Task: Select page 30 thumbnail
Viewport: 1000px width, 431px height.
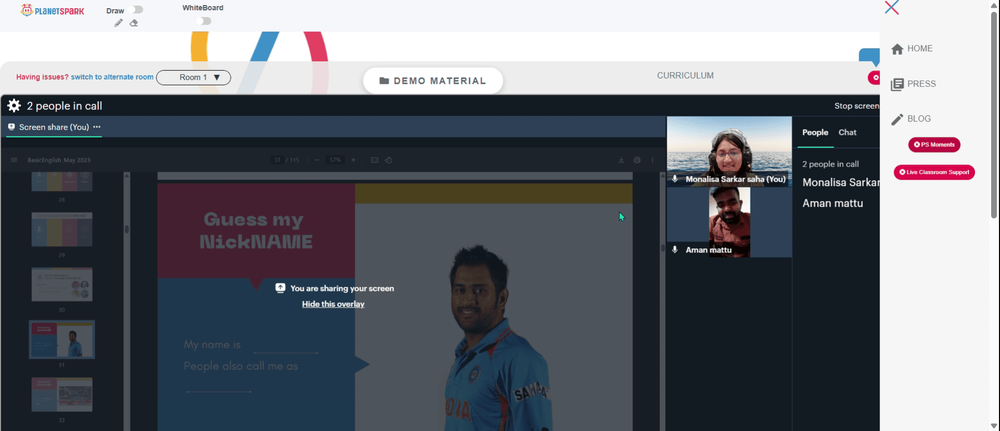Action: [62, 284]
